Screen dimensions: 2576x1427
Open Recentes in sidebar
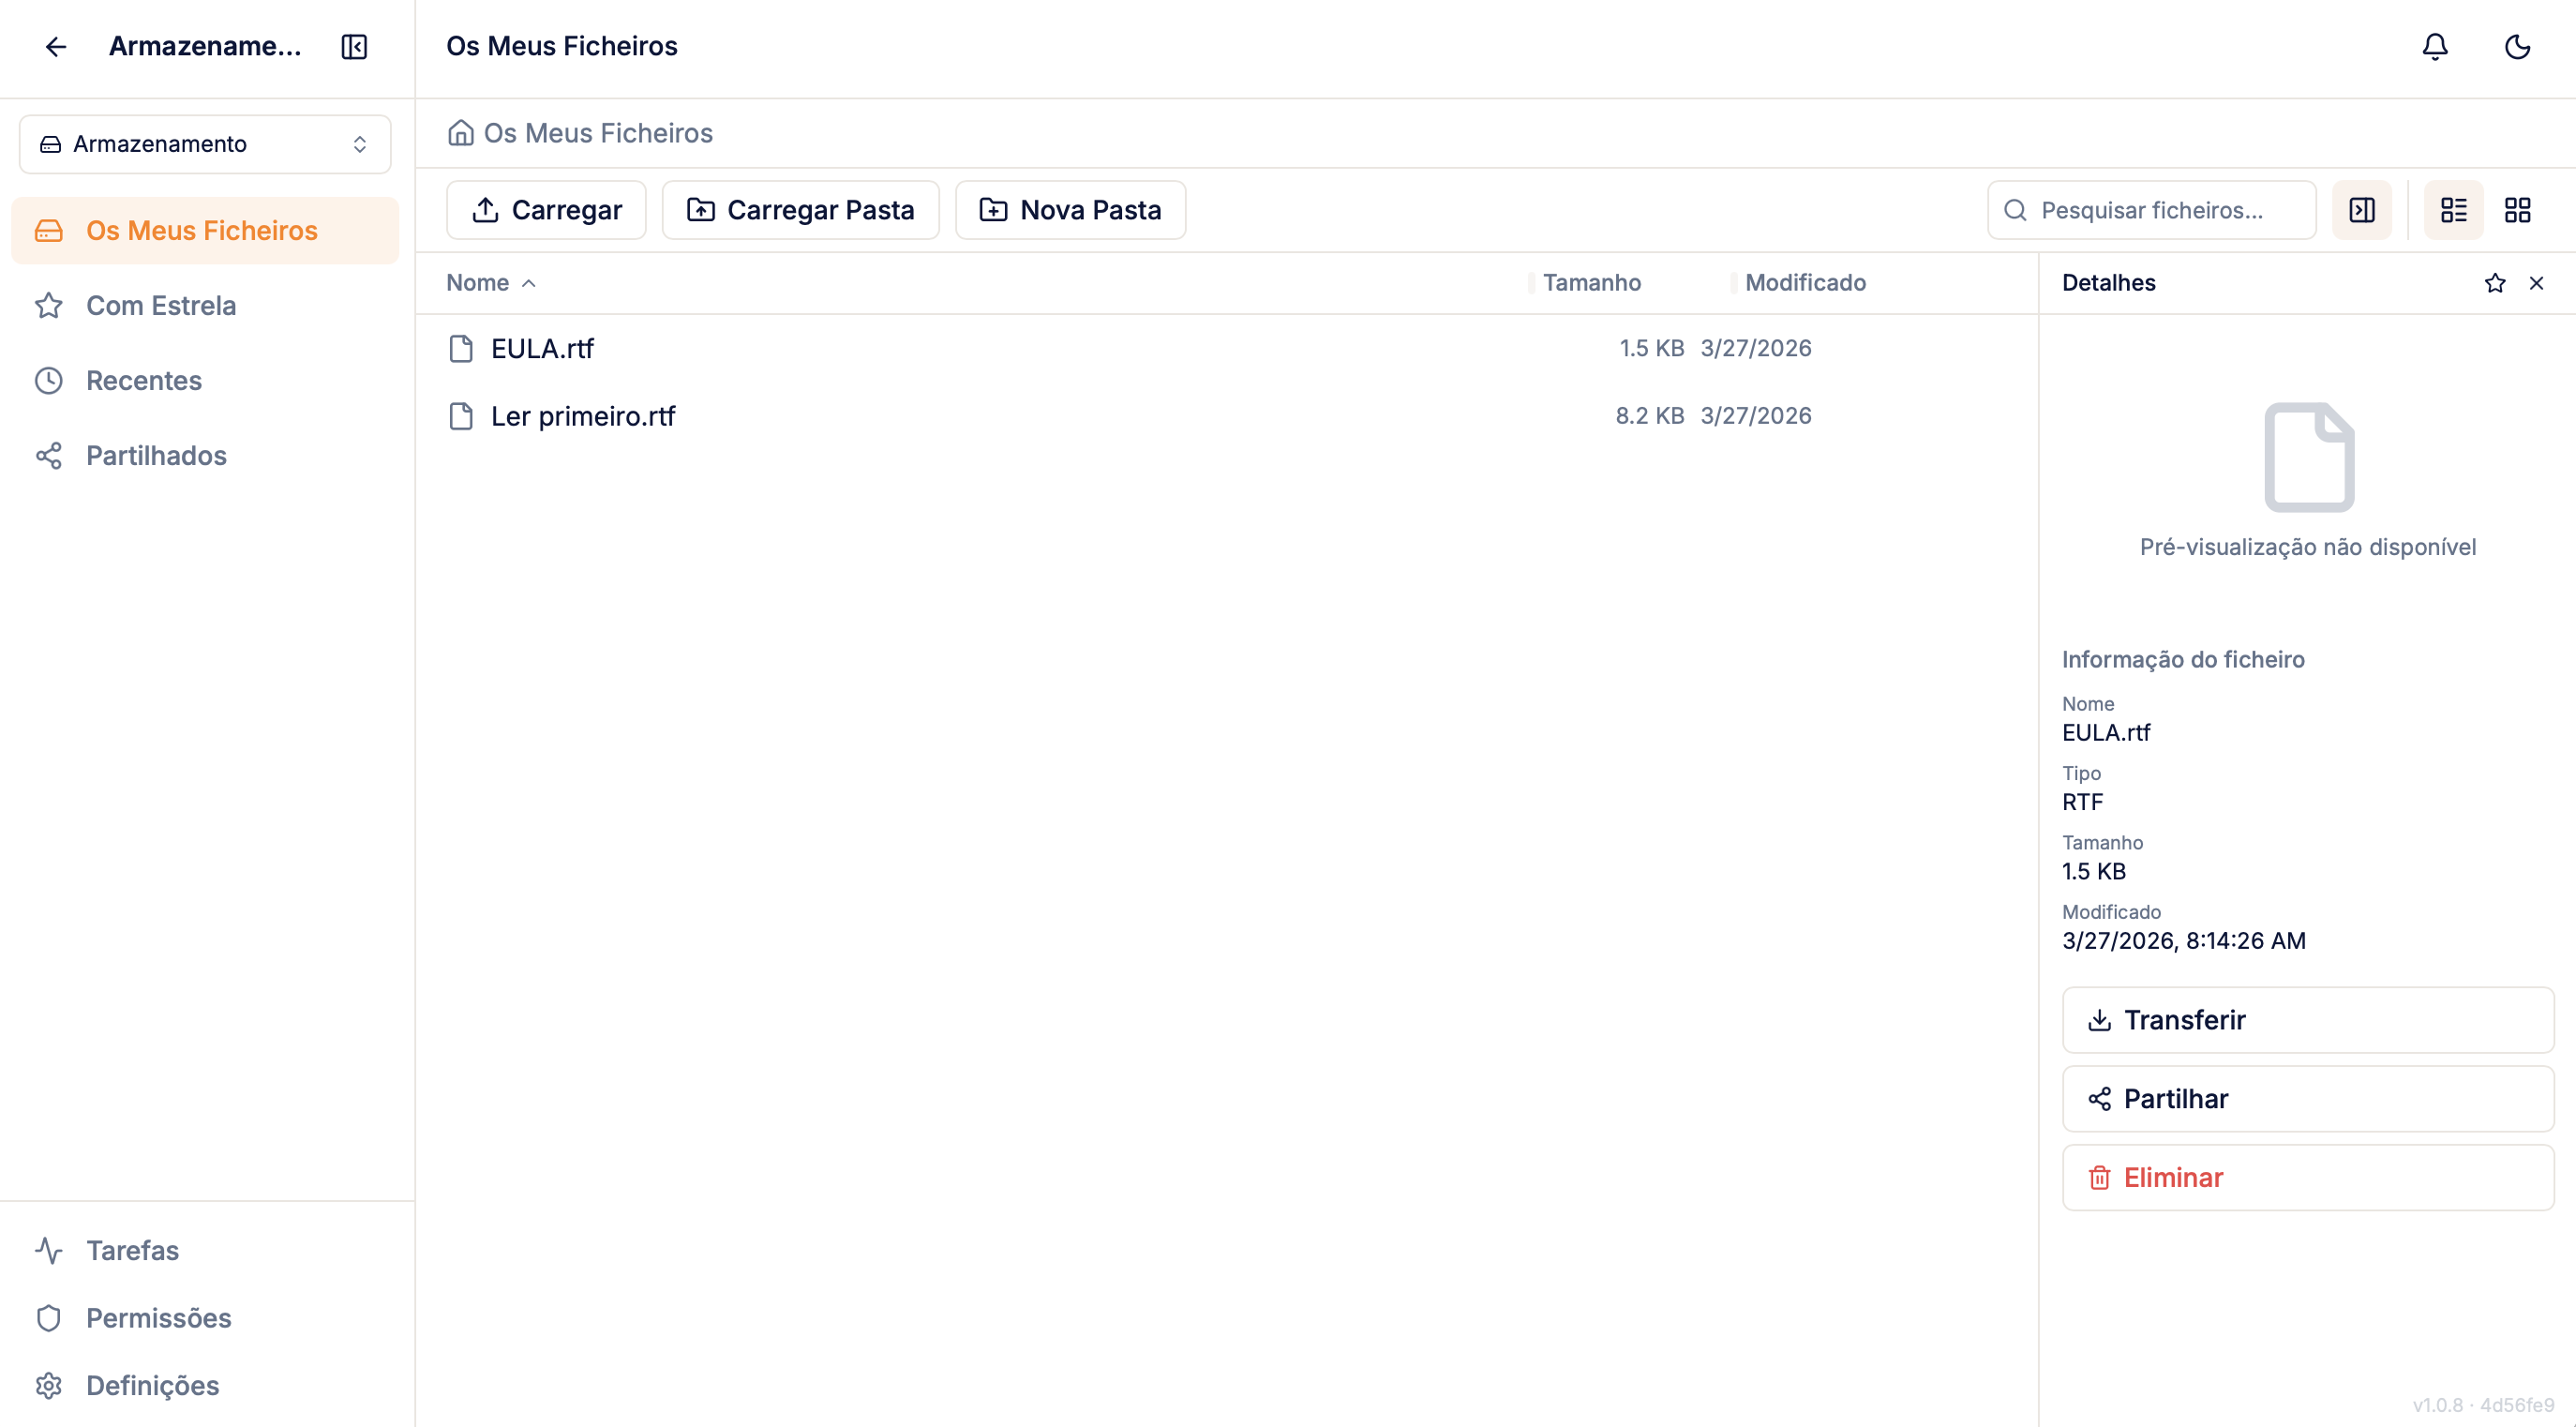pyautogui.click(x=144, y=380)
